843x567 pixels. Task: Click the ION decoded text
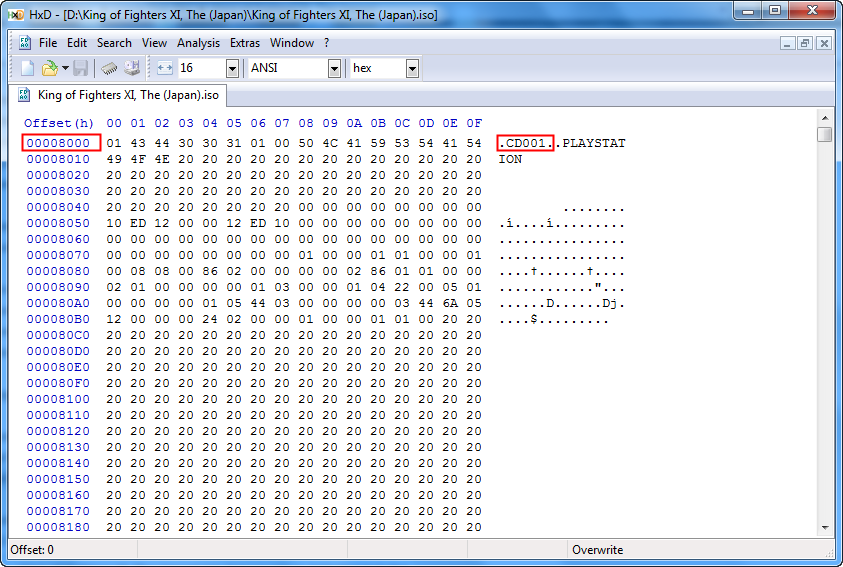click(x=510, y=159)
